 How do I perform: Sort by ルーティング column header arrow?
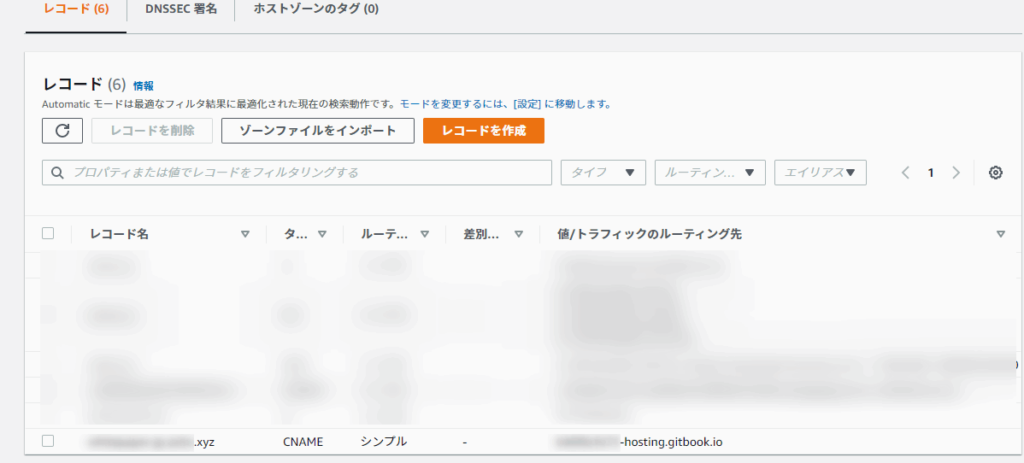click(x=425, y=234)
